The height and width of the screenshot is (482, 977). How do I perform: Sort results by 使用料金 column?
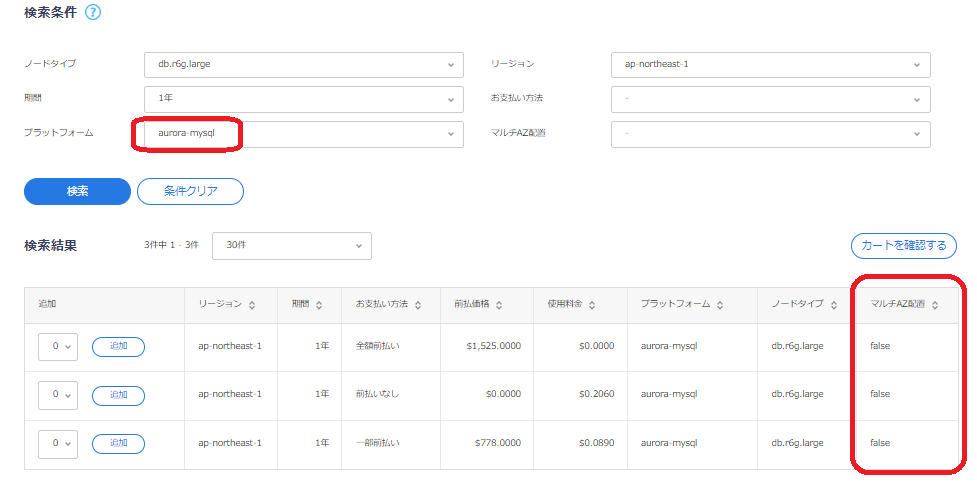(x=592, y=305)
